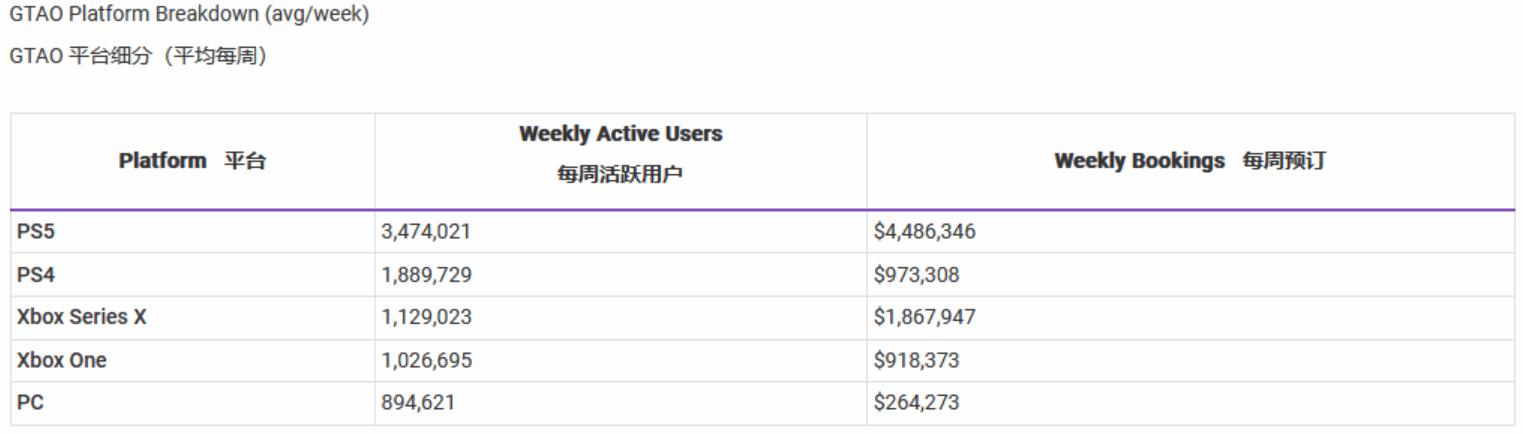1523x434 pixels.
Task: Select the Platform column header
Action: point(192,161)
